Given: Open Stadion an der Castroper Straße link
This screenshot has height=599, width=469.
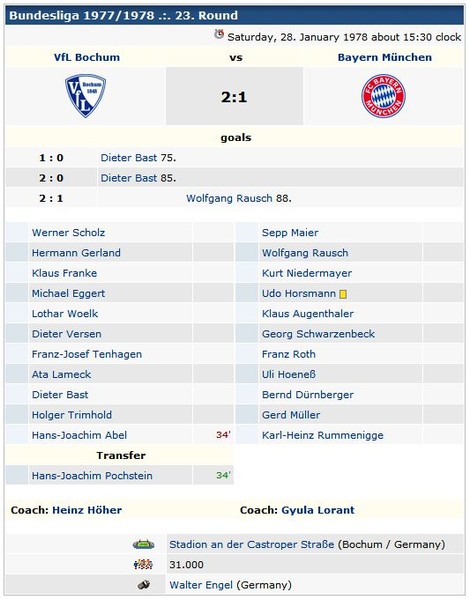Looking at the screenshot, I should 252,544.
